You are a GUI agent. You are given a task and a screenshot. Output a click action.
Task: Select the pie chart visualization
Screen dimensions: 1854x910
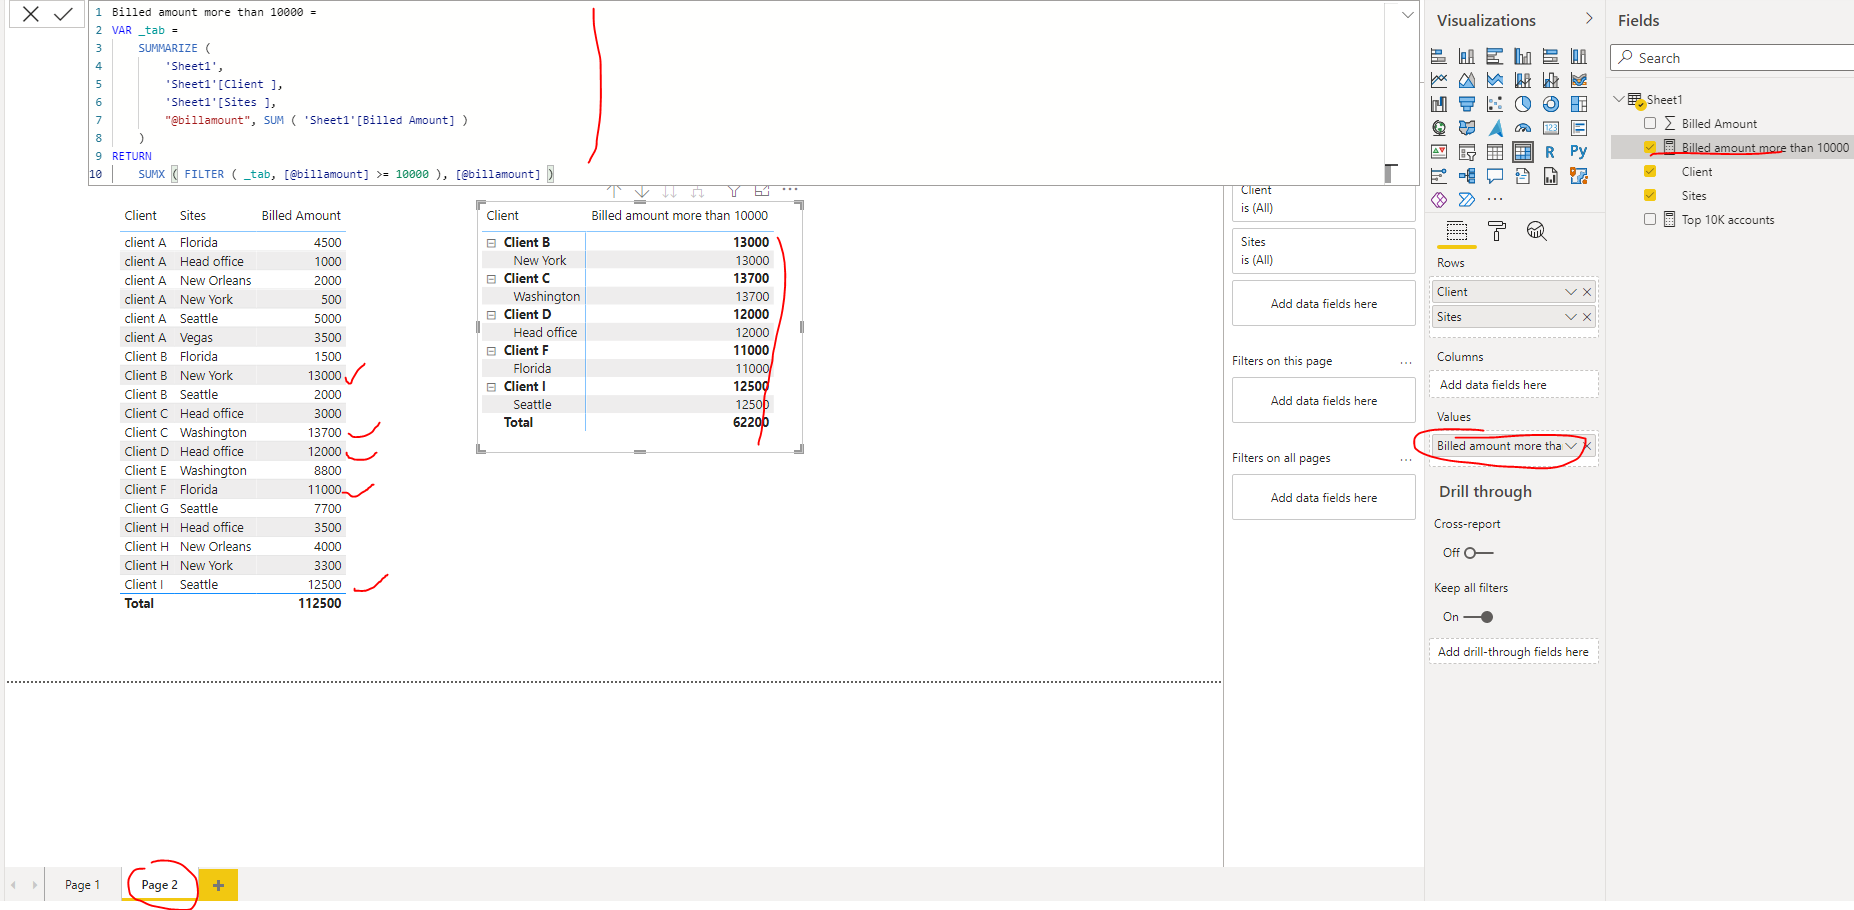pyautogui.click(x=1523, y=104)
